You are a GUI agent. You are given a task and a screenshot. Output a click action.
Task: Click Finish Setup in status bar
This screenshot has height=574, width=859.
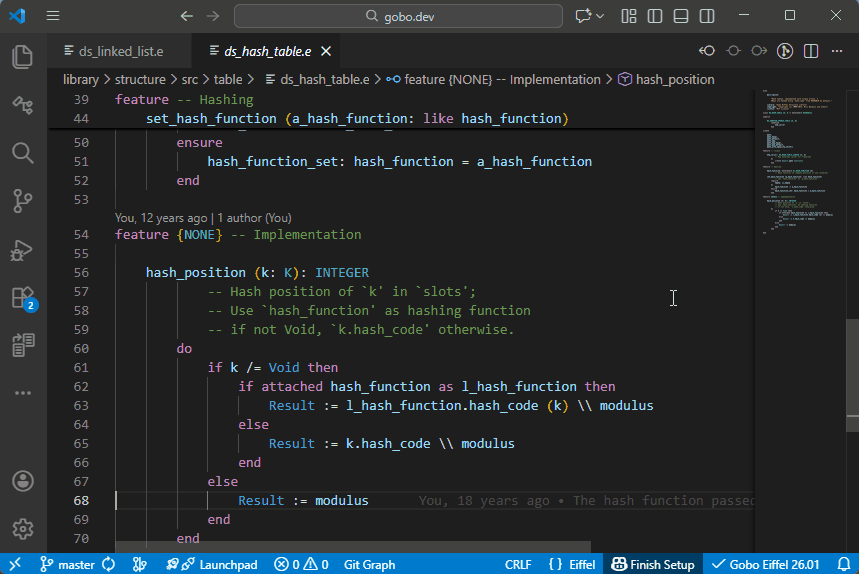(x=652, y=564)
